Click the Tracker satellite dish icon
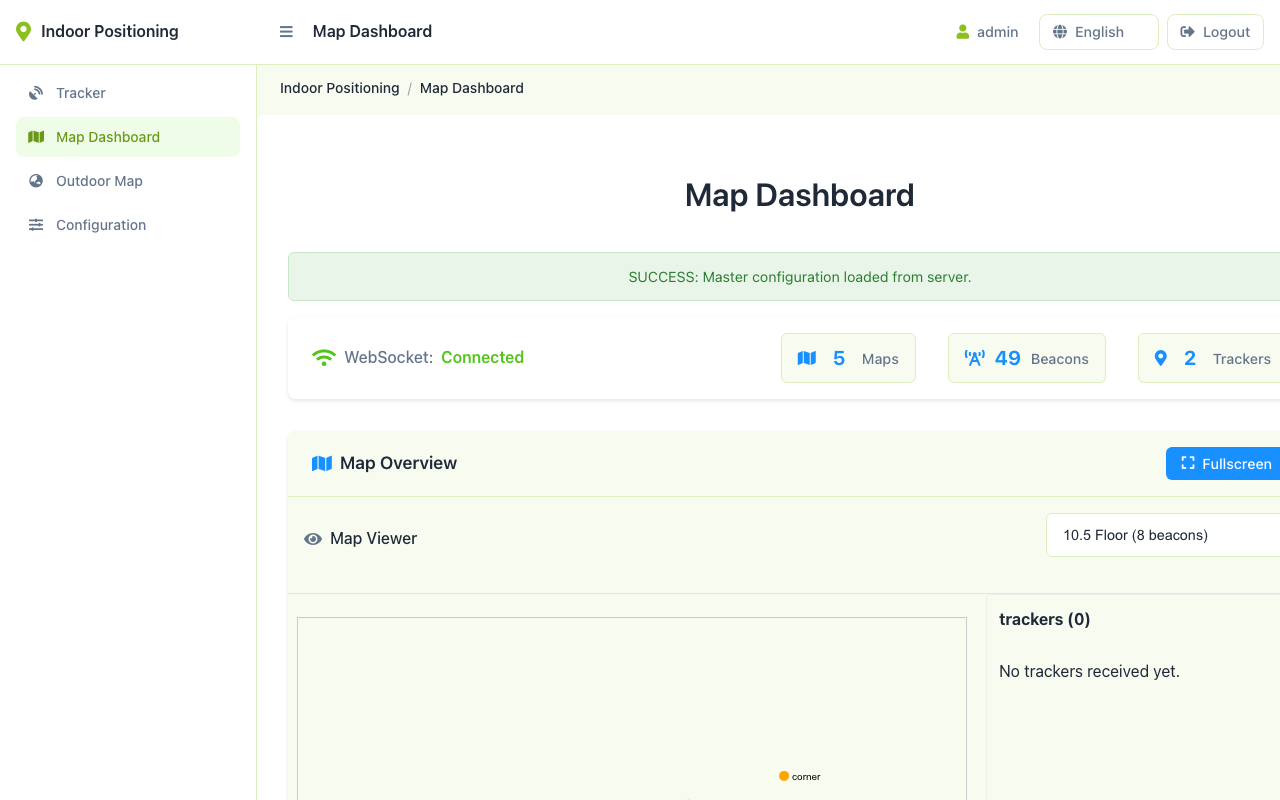Viewport: 1280px width, 800px height. click(36, 93)
